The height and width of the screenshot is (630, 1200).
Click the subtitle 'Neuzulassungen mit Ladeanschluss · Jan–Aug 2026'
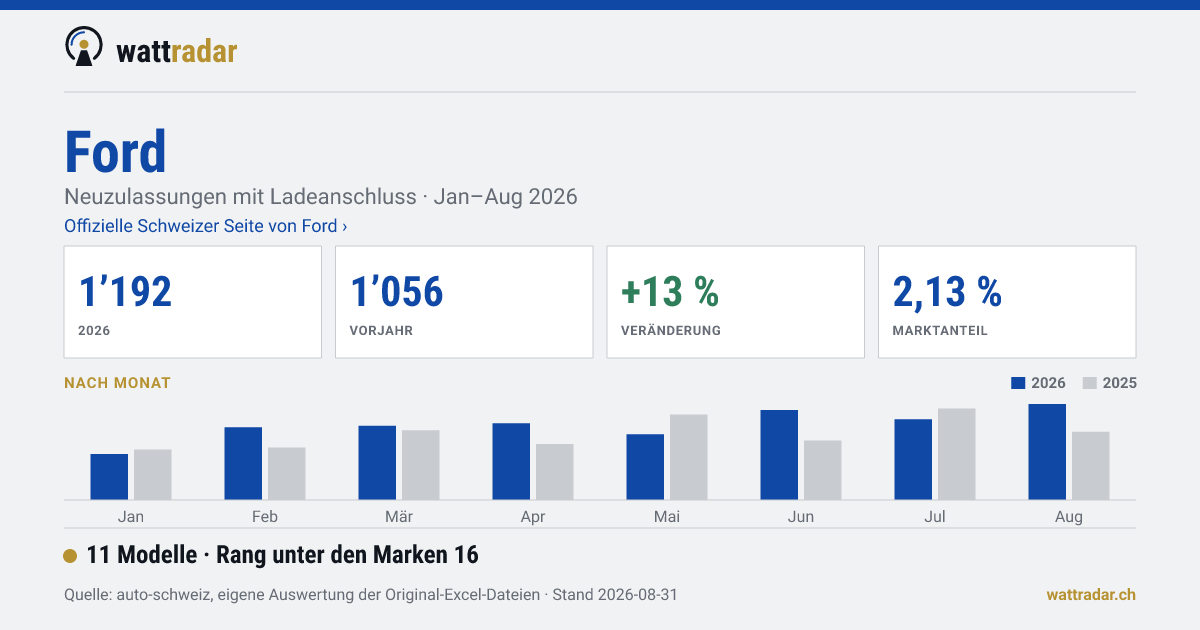(321, 196)
